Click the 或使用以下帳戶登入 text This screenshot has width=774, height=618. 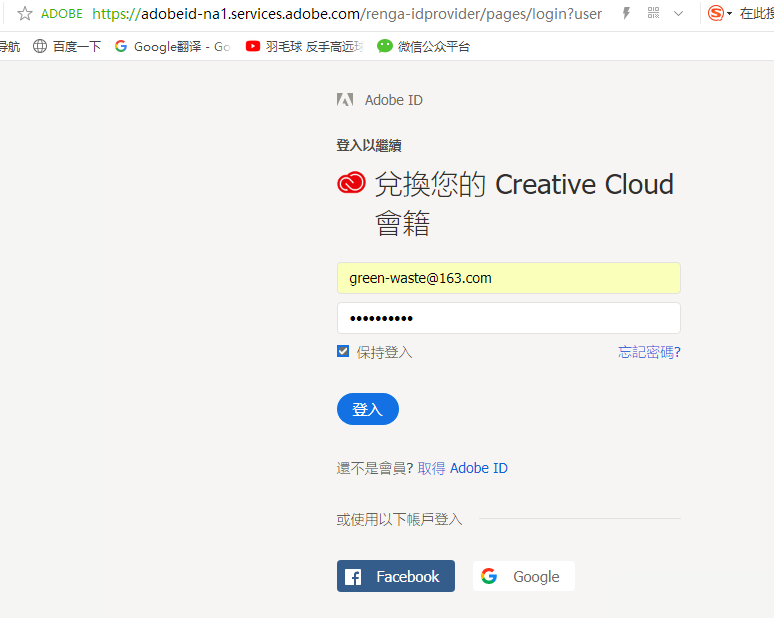(x=399, y=519)
